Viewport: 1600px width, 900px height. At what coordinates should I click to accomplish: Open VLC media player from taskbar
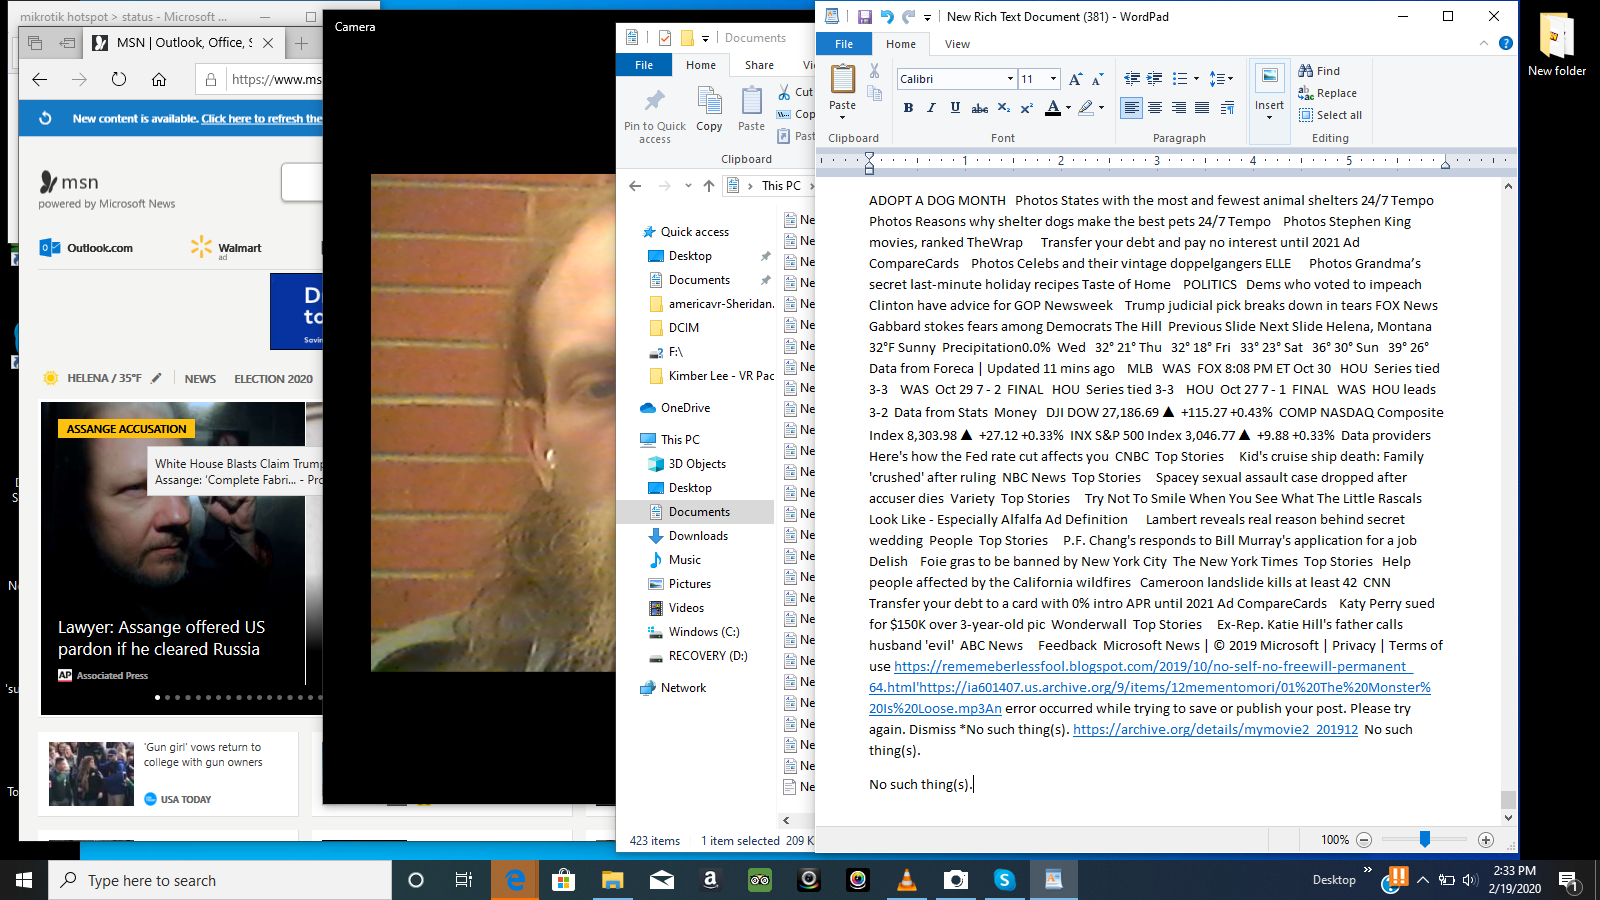coord(907,880)
